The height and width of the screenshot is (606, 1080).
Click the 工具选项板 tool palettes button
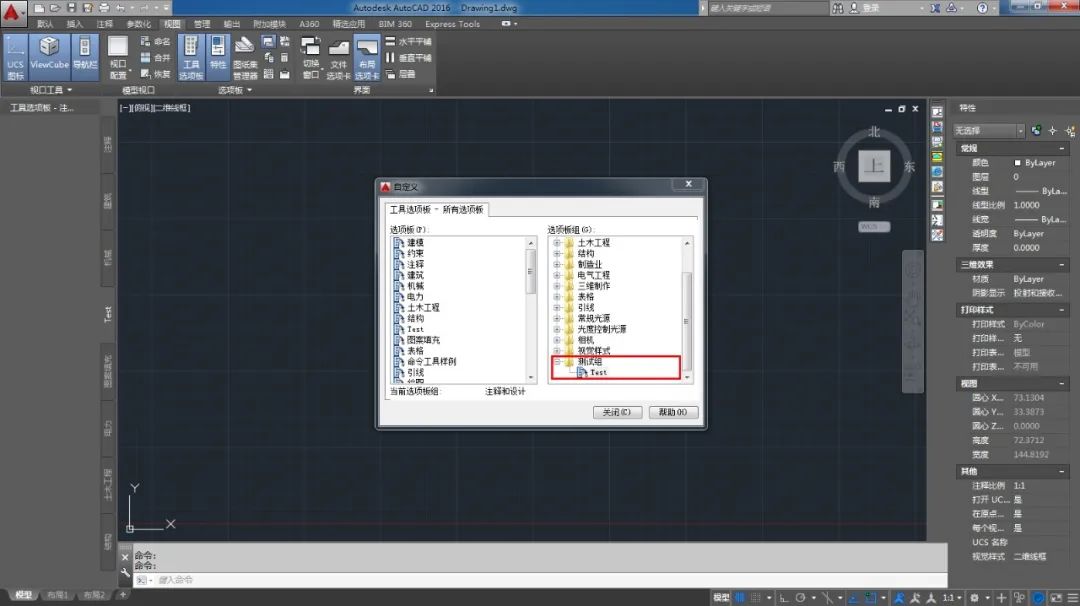click(x=190, y=56)
